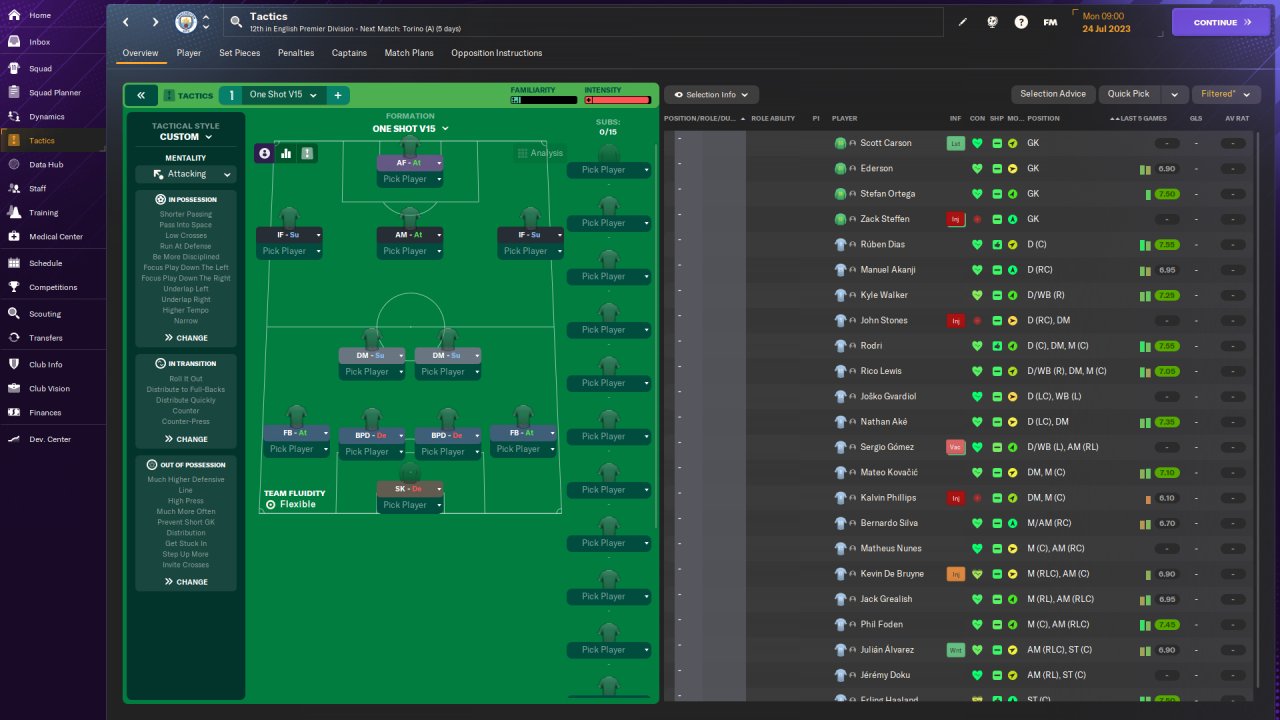Sort by the Player column header
Screen dimensions: 1280x720
coord(844,118)
